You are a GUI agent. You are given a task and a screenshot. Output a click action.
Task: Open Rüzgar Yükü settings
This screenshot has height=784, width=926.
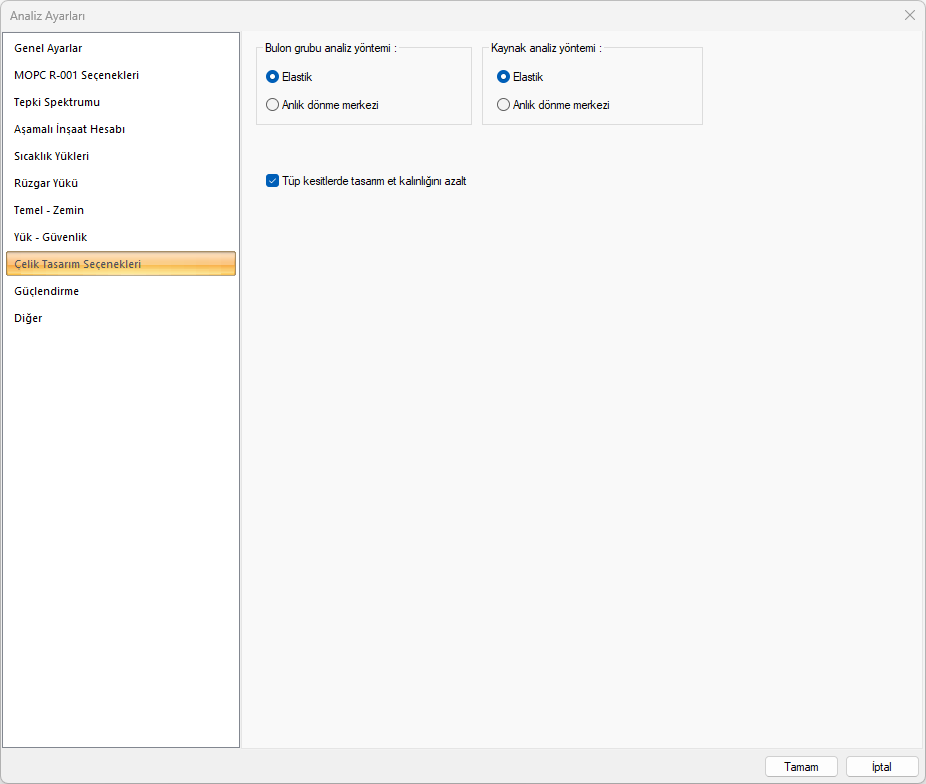click(46, 183)
